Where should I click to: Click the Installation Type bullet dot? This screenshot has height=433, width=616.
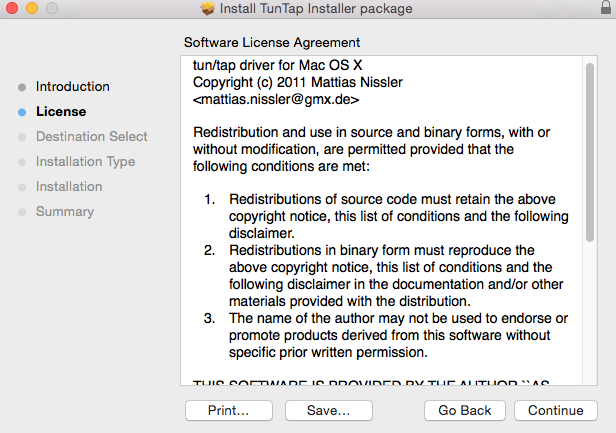(x=22, y=162)
